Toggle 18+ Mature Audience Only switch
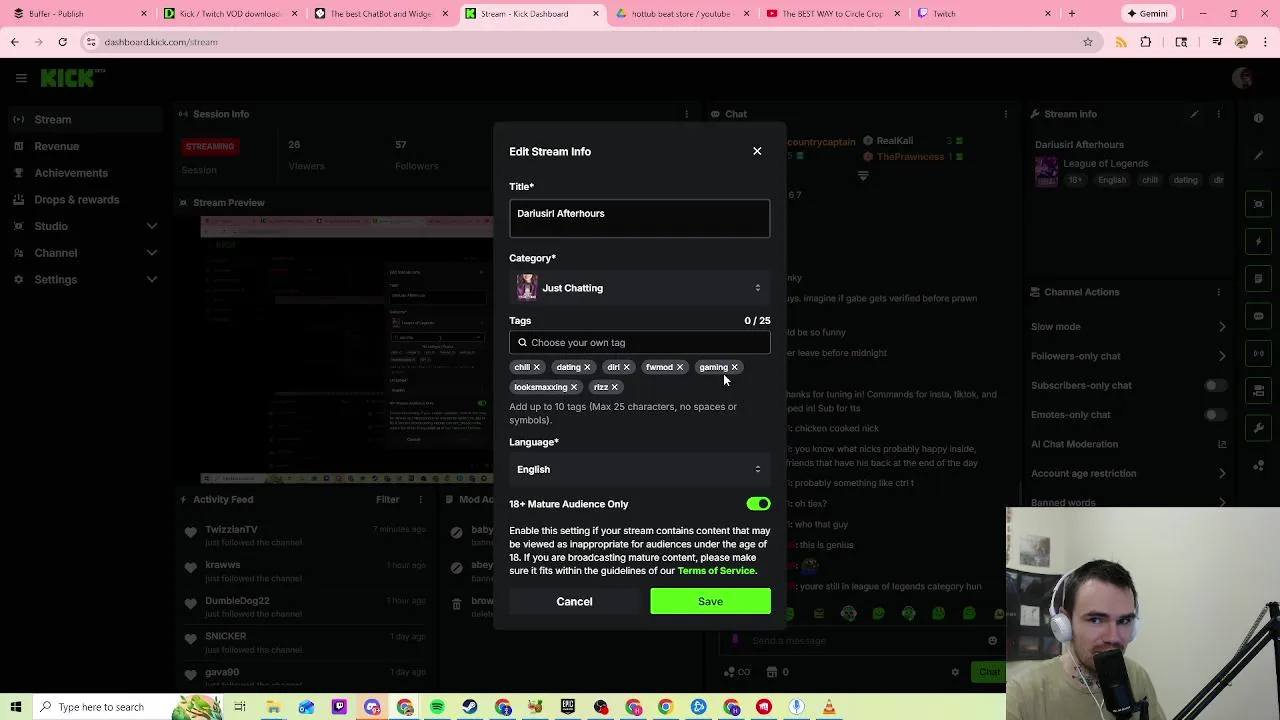The width and height of the screenshot is (1280, 720). [758, 504]
